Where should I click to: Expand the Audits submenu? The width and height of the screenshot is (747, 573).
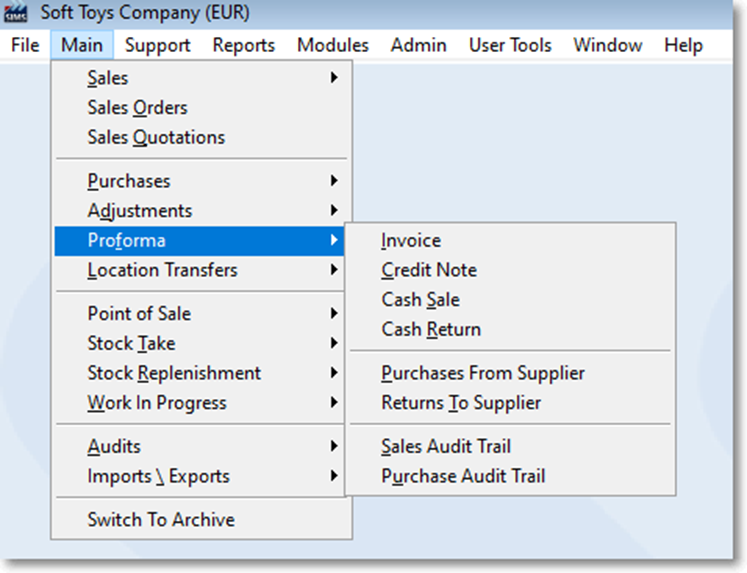click(199, 446)
